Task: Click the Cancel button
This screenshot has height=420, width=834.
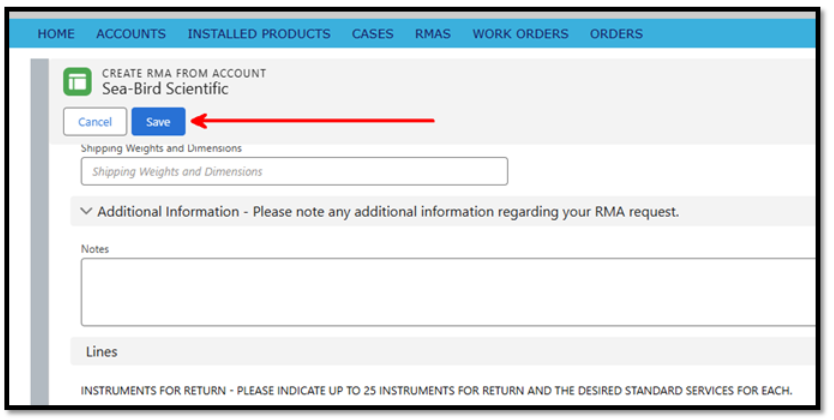Action: tap(95, 122)
